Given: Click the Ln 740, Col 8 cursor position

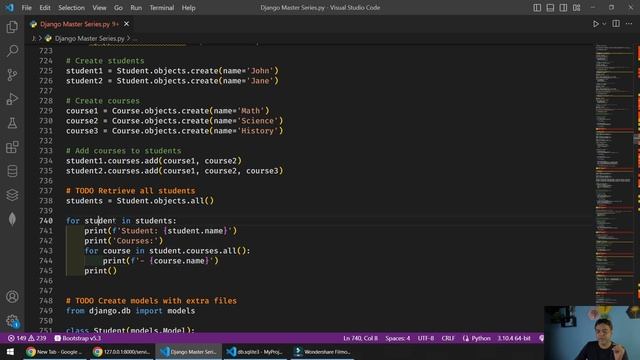Looking at the screenshot, I should pos(360,338).
